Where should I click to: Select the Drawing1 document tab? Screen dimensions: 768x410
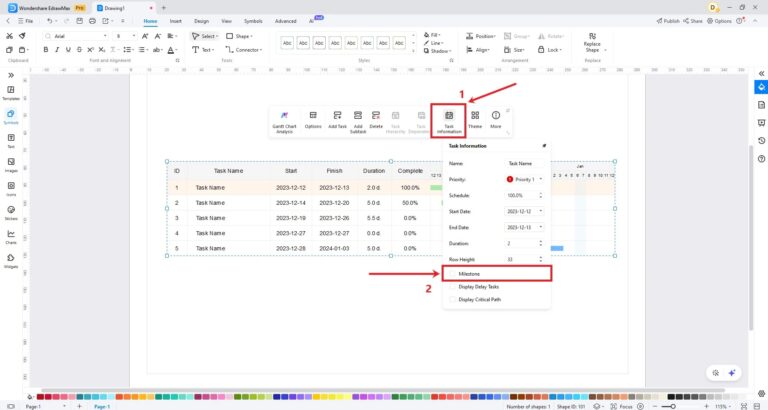point(124,8)
